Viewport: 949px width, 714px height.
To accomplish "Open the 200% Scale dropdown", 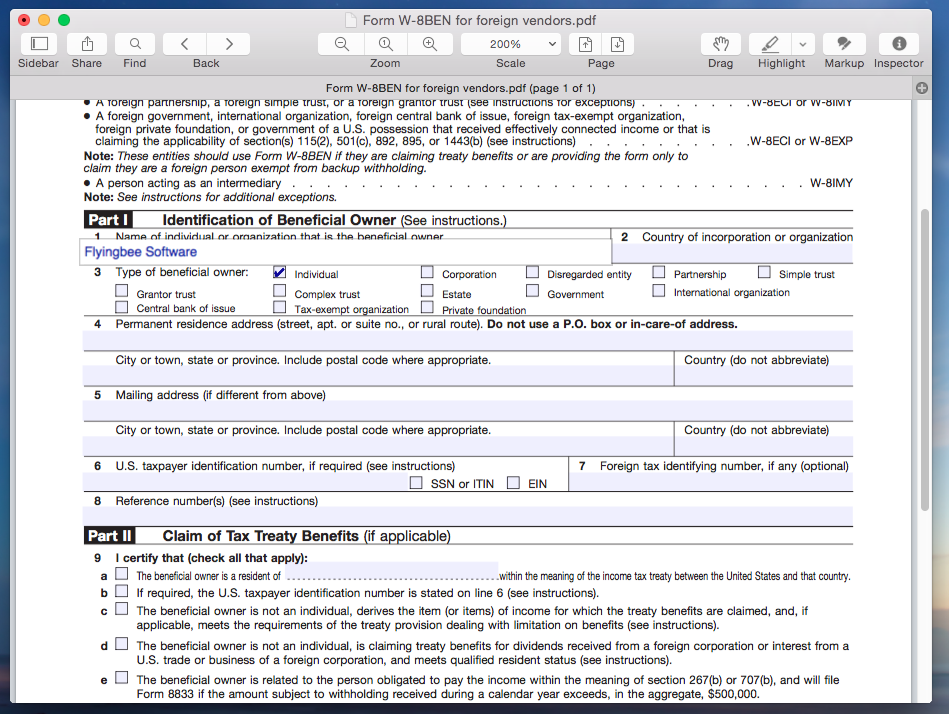I will point(511,44).
